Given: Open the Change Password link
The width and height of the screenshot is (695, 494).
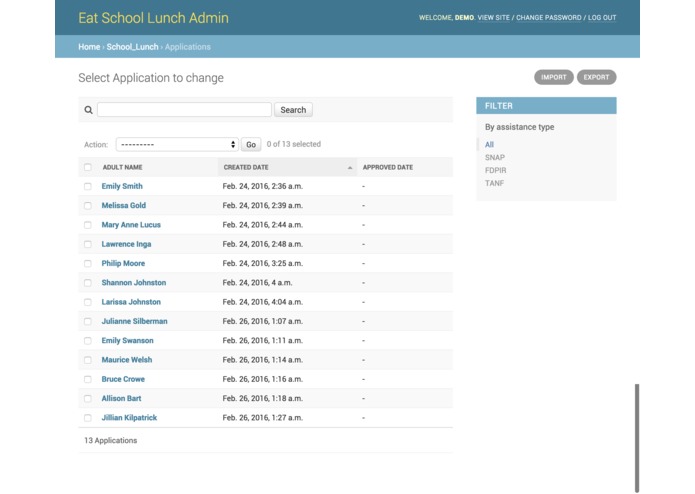Looking at the screenshot, I should 548,18.
